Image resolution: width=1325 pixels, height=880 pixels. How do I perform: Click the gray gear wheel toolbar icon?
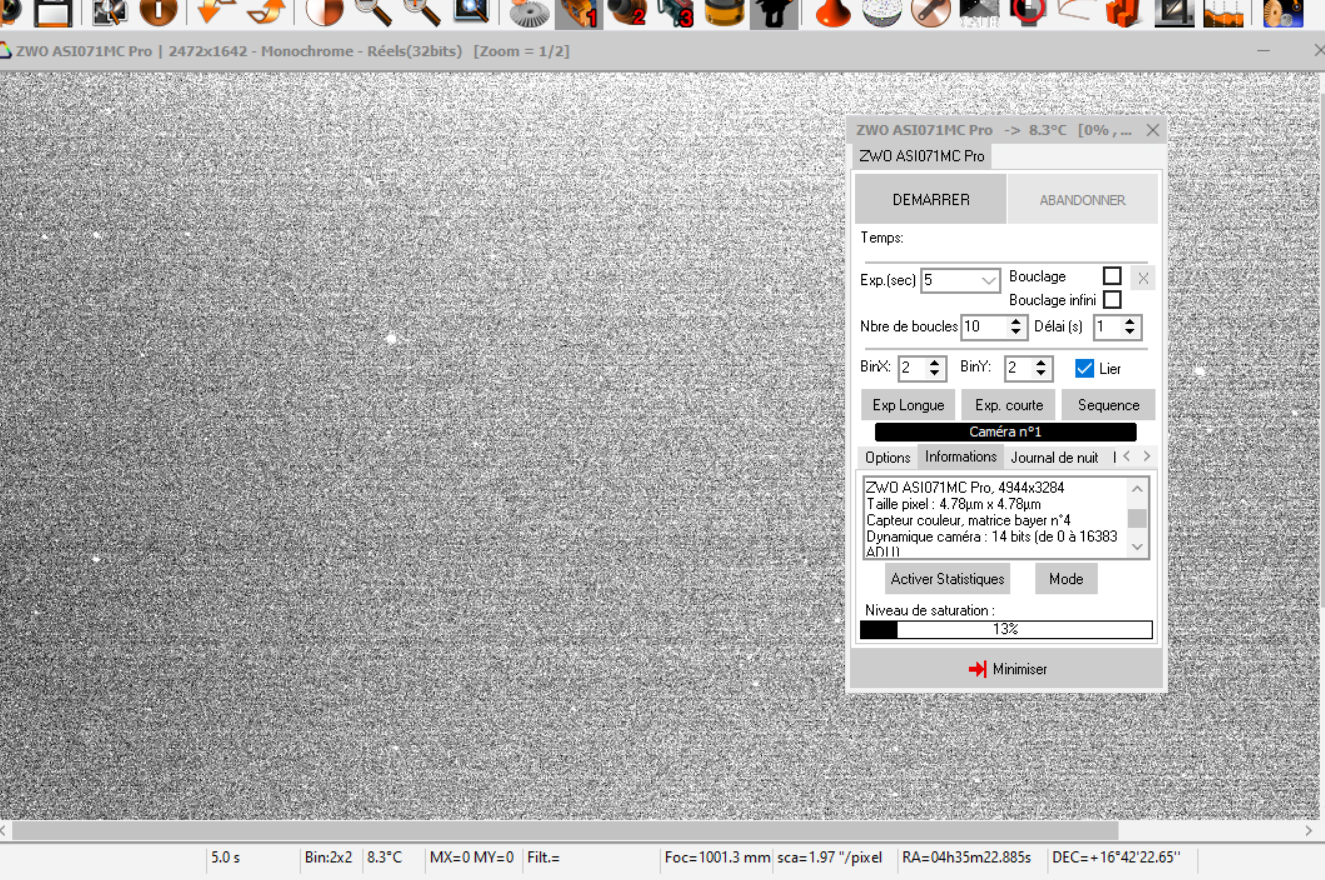point(529,12)
